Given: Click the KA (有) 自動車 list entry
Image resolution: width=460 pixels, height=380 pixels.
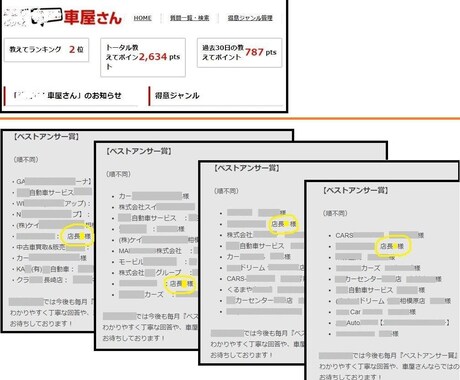Looking at the screenshot, I should [x=54, y=269].
